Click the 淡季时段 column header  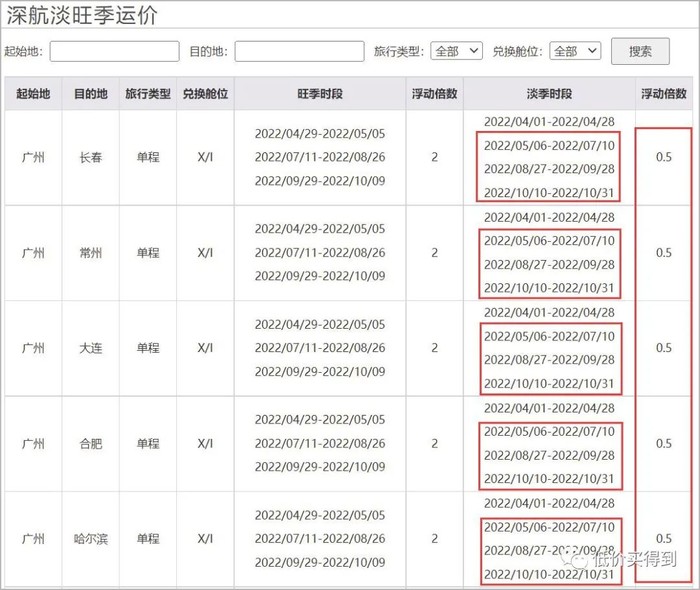[x=549, y=94]
